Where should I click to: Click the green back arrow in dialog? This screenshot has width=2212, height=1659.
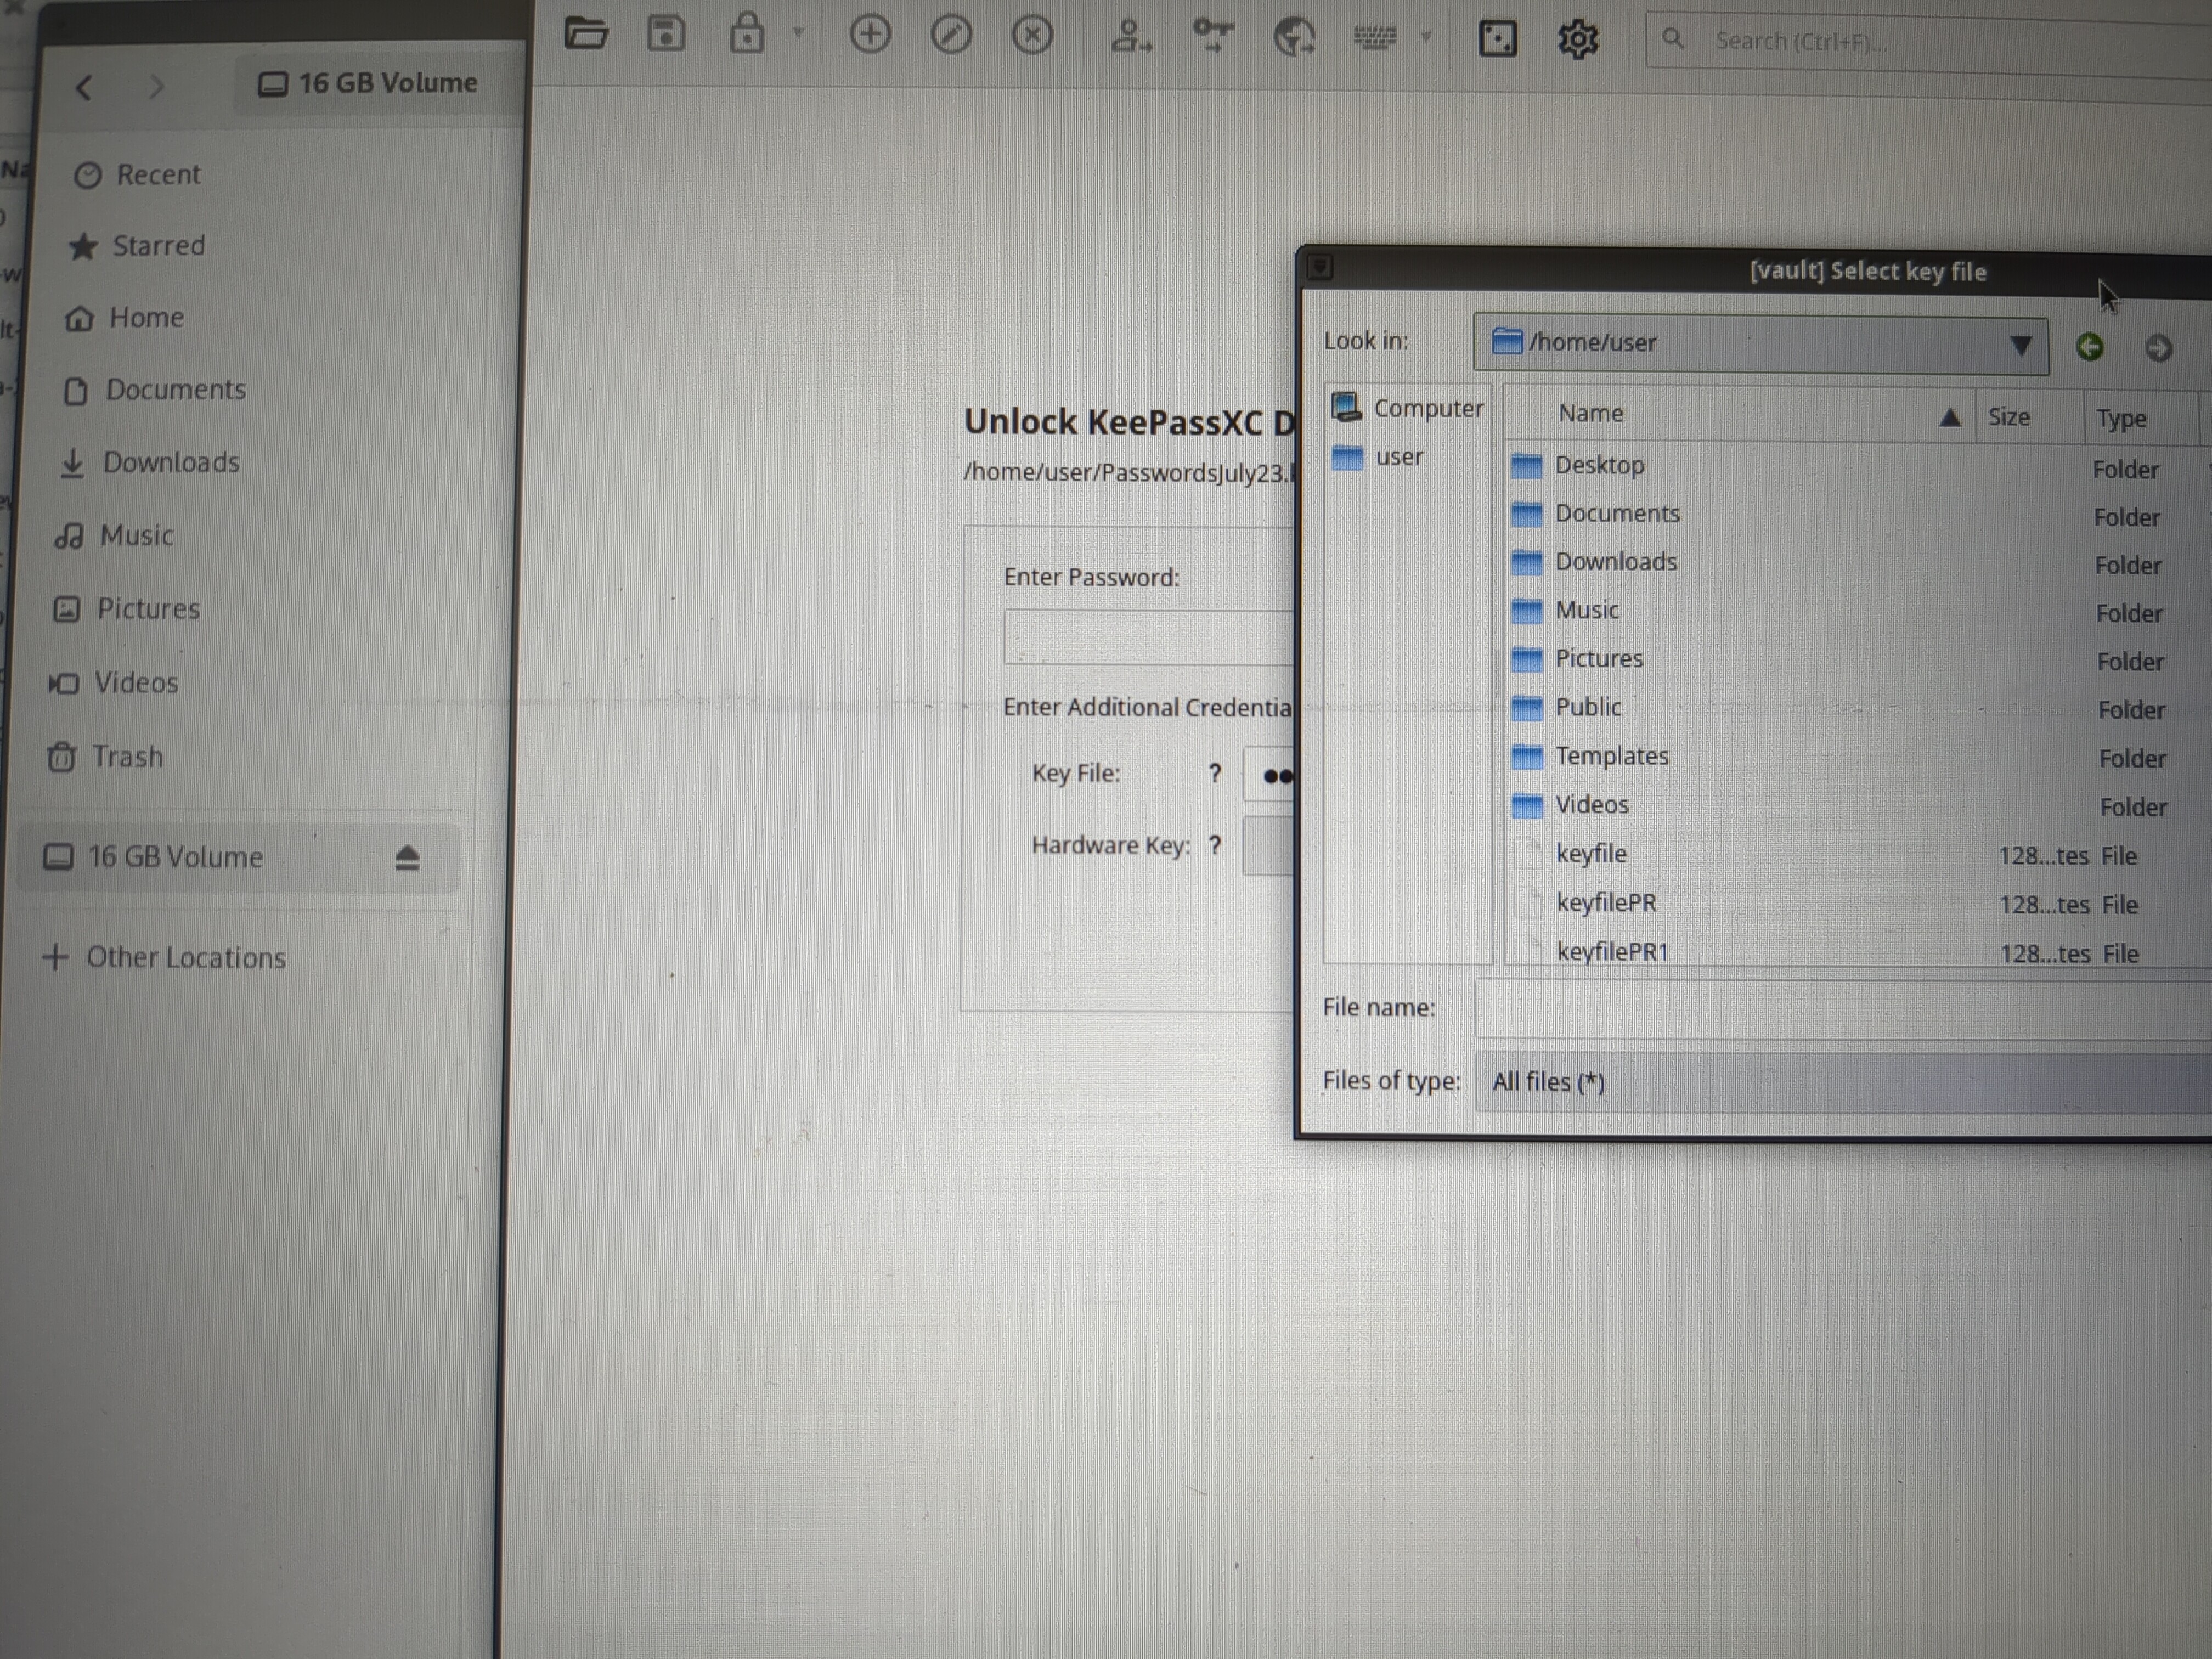click(2089, 347)
